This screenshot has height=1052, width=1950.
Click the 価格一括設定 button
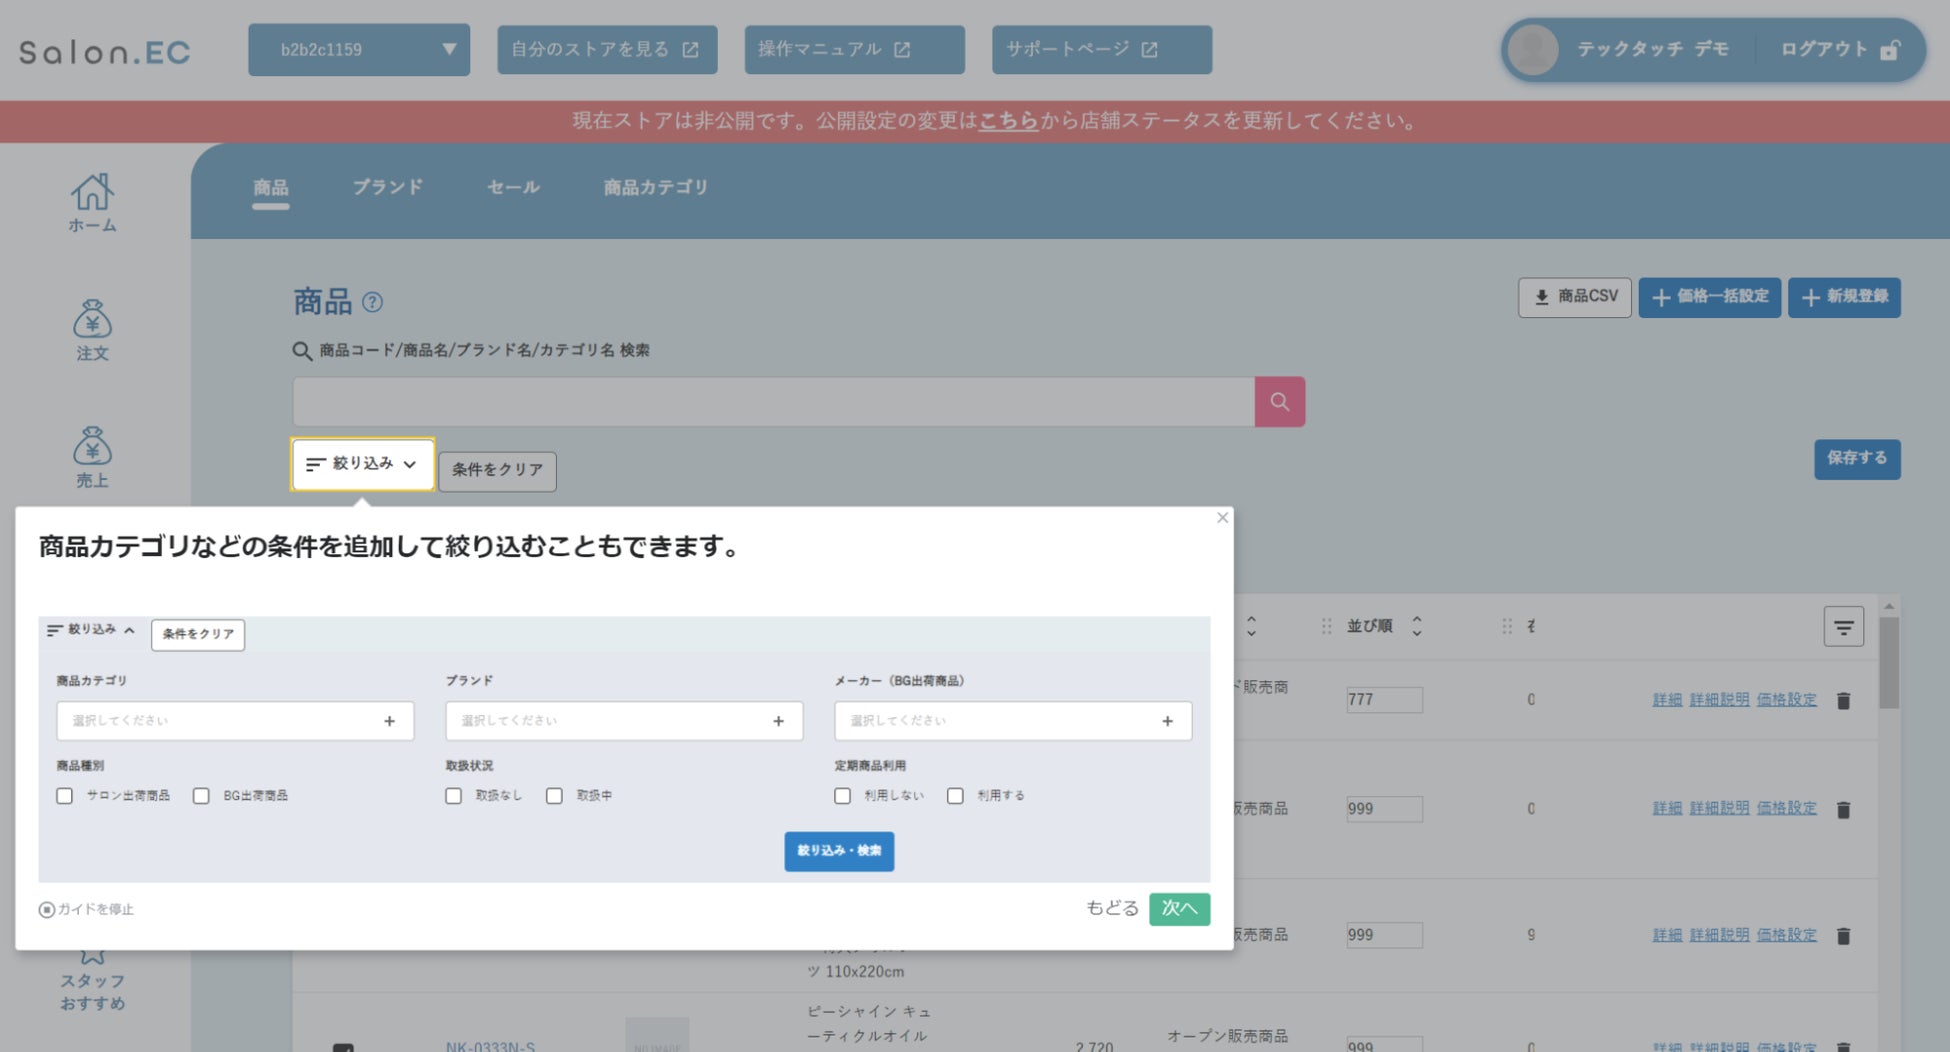1710,297
